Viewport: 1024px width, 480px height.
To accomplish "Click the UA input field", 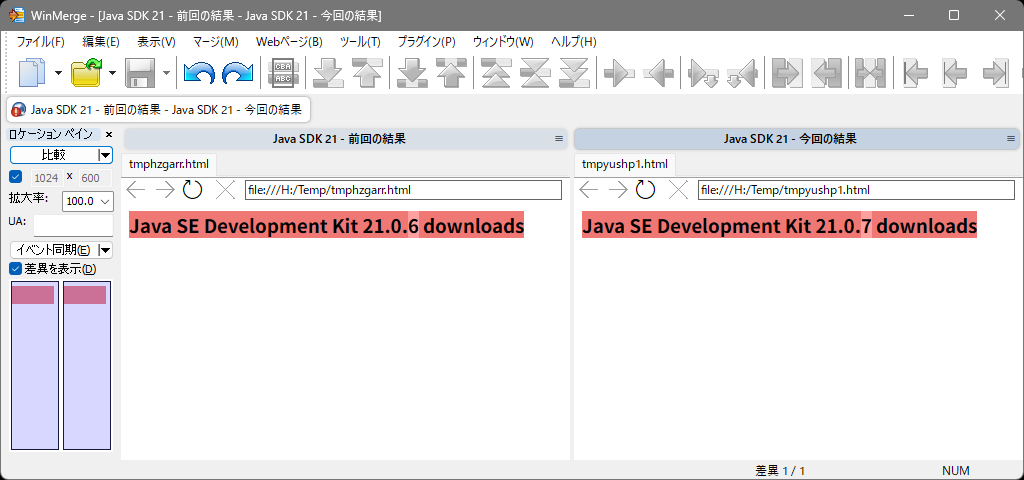I will click(x=73, y=225).
